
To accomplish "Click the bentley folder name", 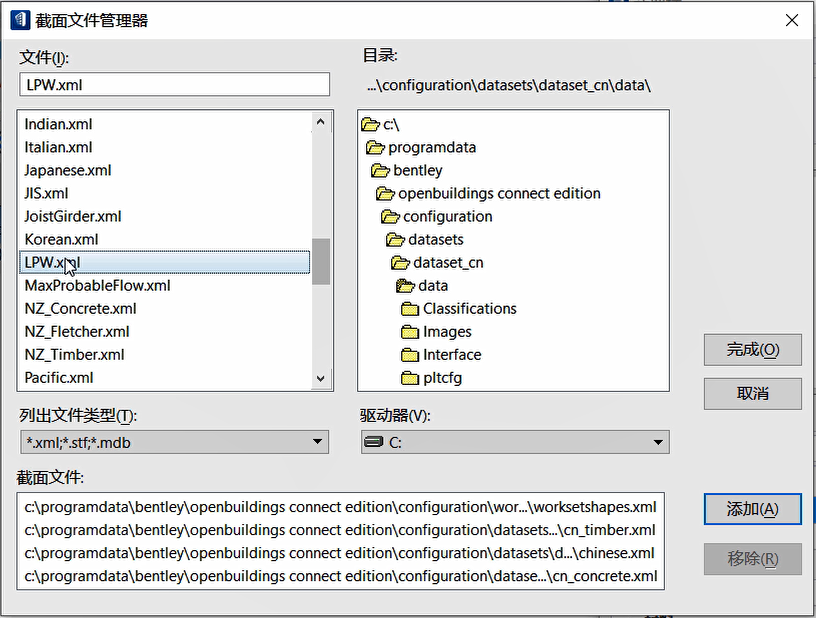I will (418, 171).
